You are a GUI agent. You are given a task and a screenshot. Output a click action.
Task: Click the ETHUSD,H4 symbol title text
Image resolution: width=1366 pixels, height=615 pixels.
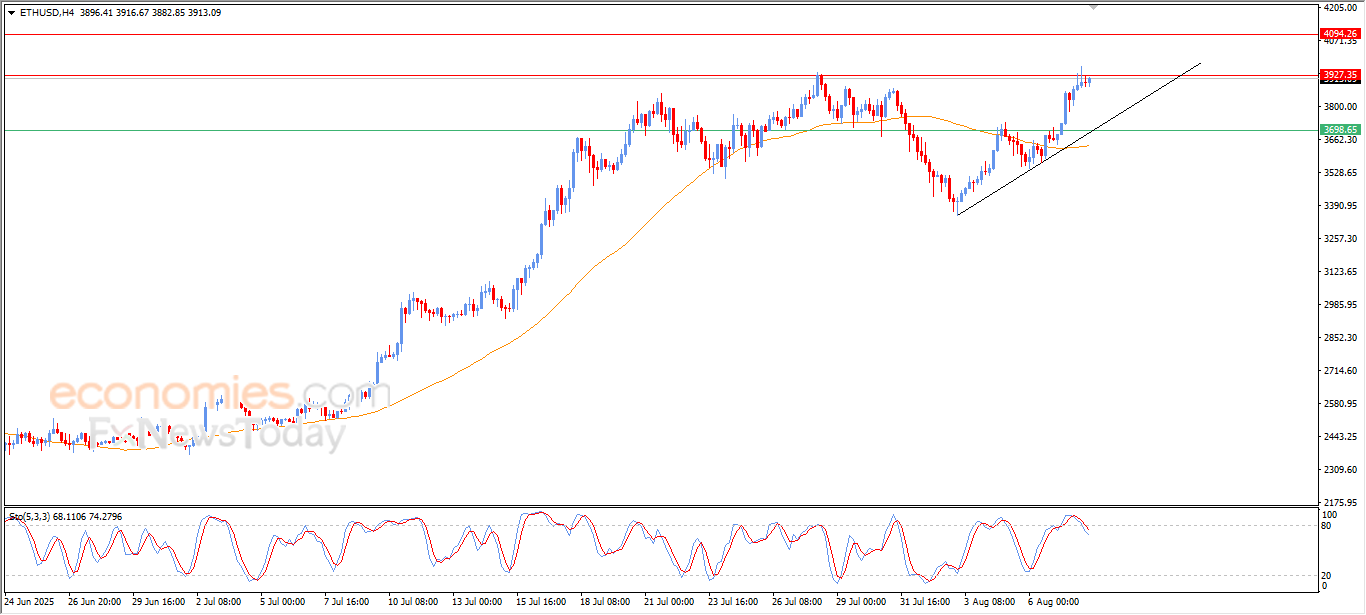point(46,13)
